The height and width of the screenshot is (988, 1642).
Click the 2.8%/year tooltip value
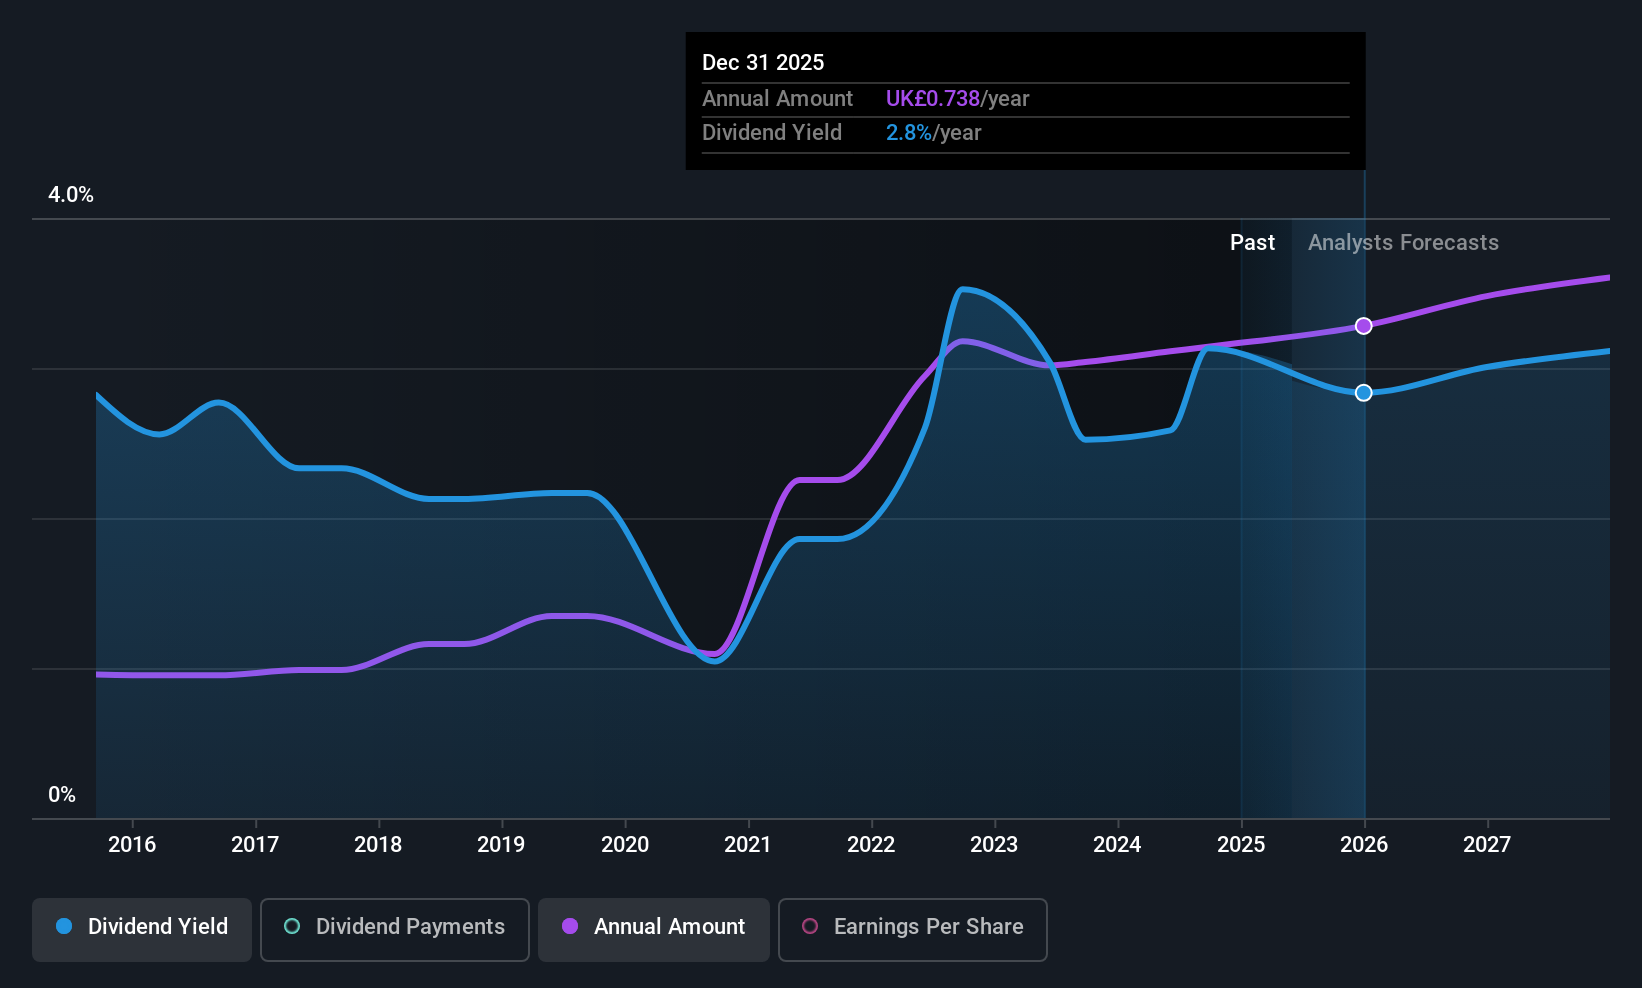(933, 133)
